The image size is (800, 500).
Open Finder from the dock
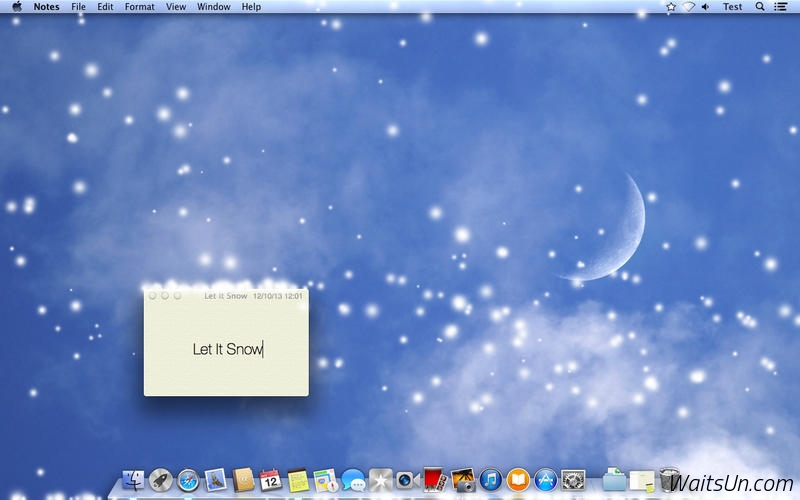pos(133,481)
